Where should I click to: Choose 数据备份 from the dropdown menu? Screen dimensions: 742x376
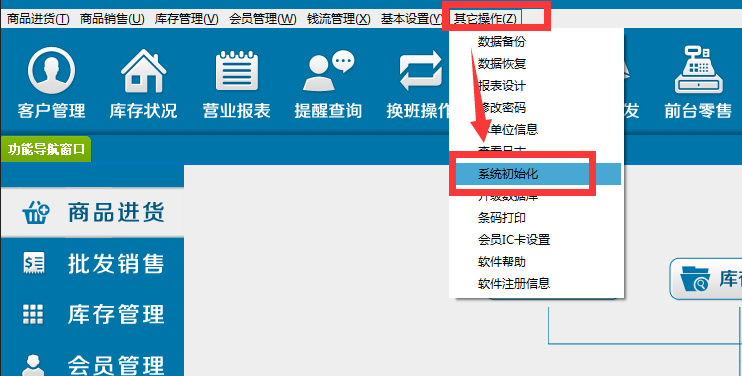coord(502,42)
